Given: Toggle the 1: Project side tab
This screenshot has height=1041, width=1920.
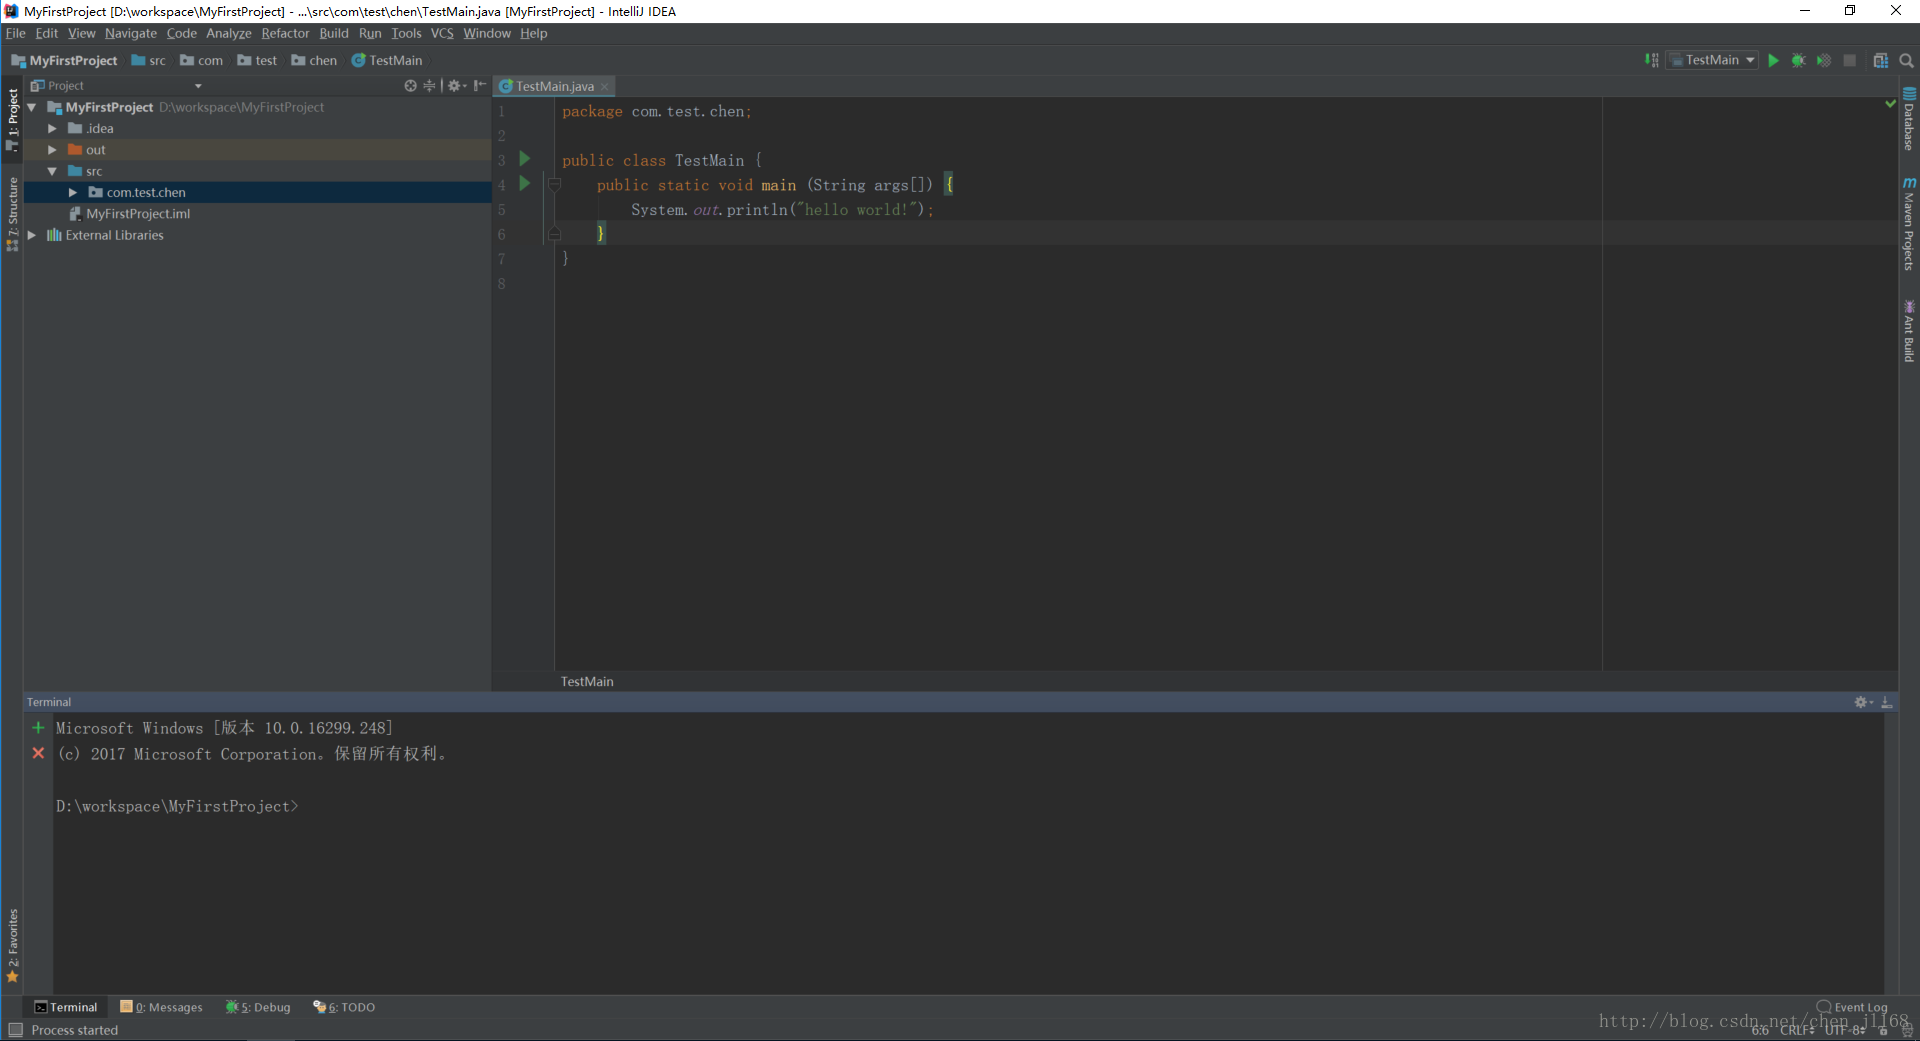Looking at the screenshot, I should pyautogui.click(x=12, y=120).
